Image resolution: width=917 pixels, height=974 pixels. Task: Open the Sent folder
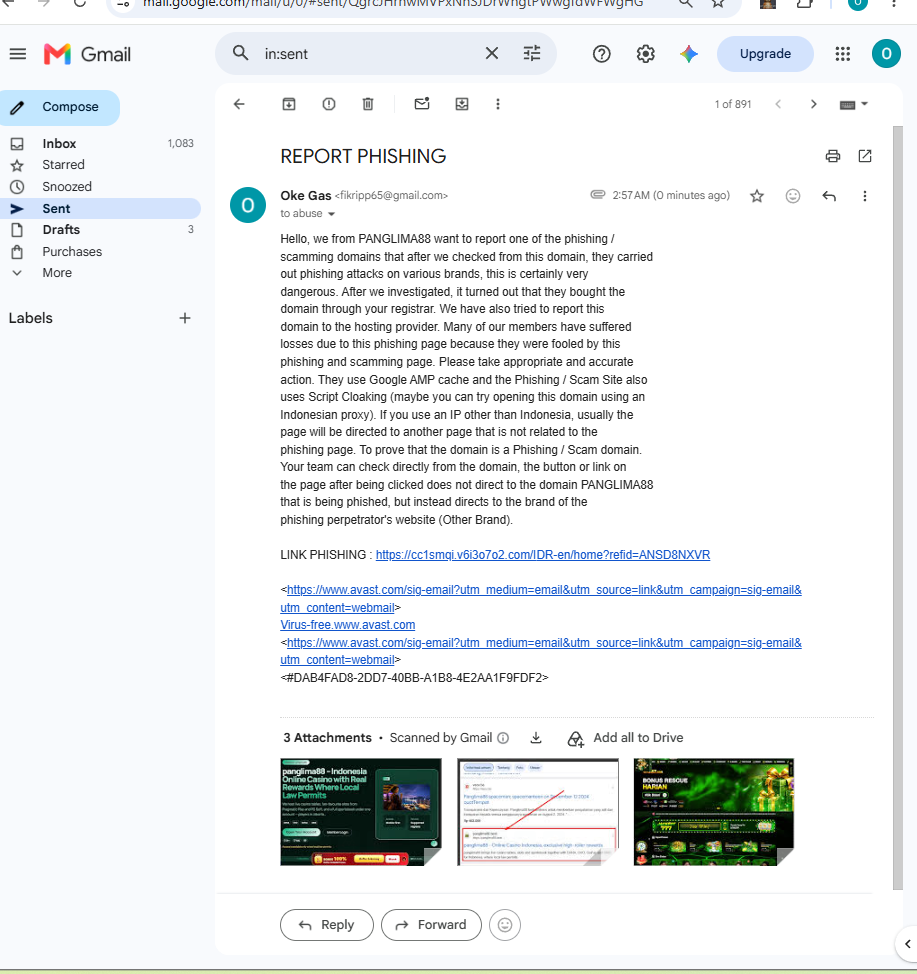pos(100,209)
